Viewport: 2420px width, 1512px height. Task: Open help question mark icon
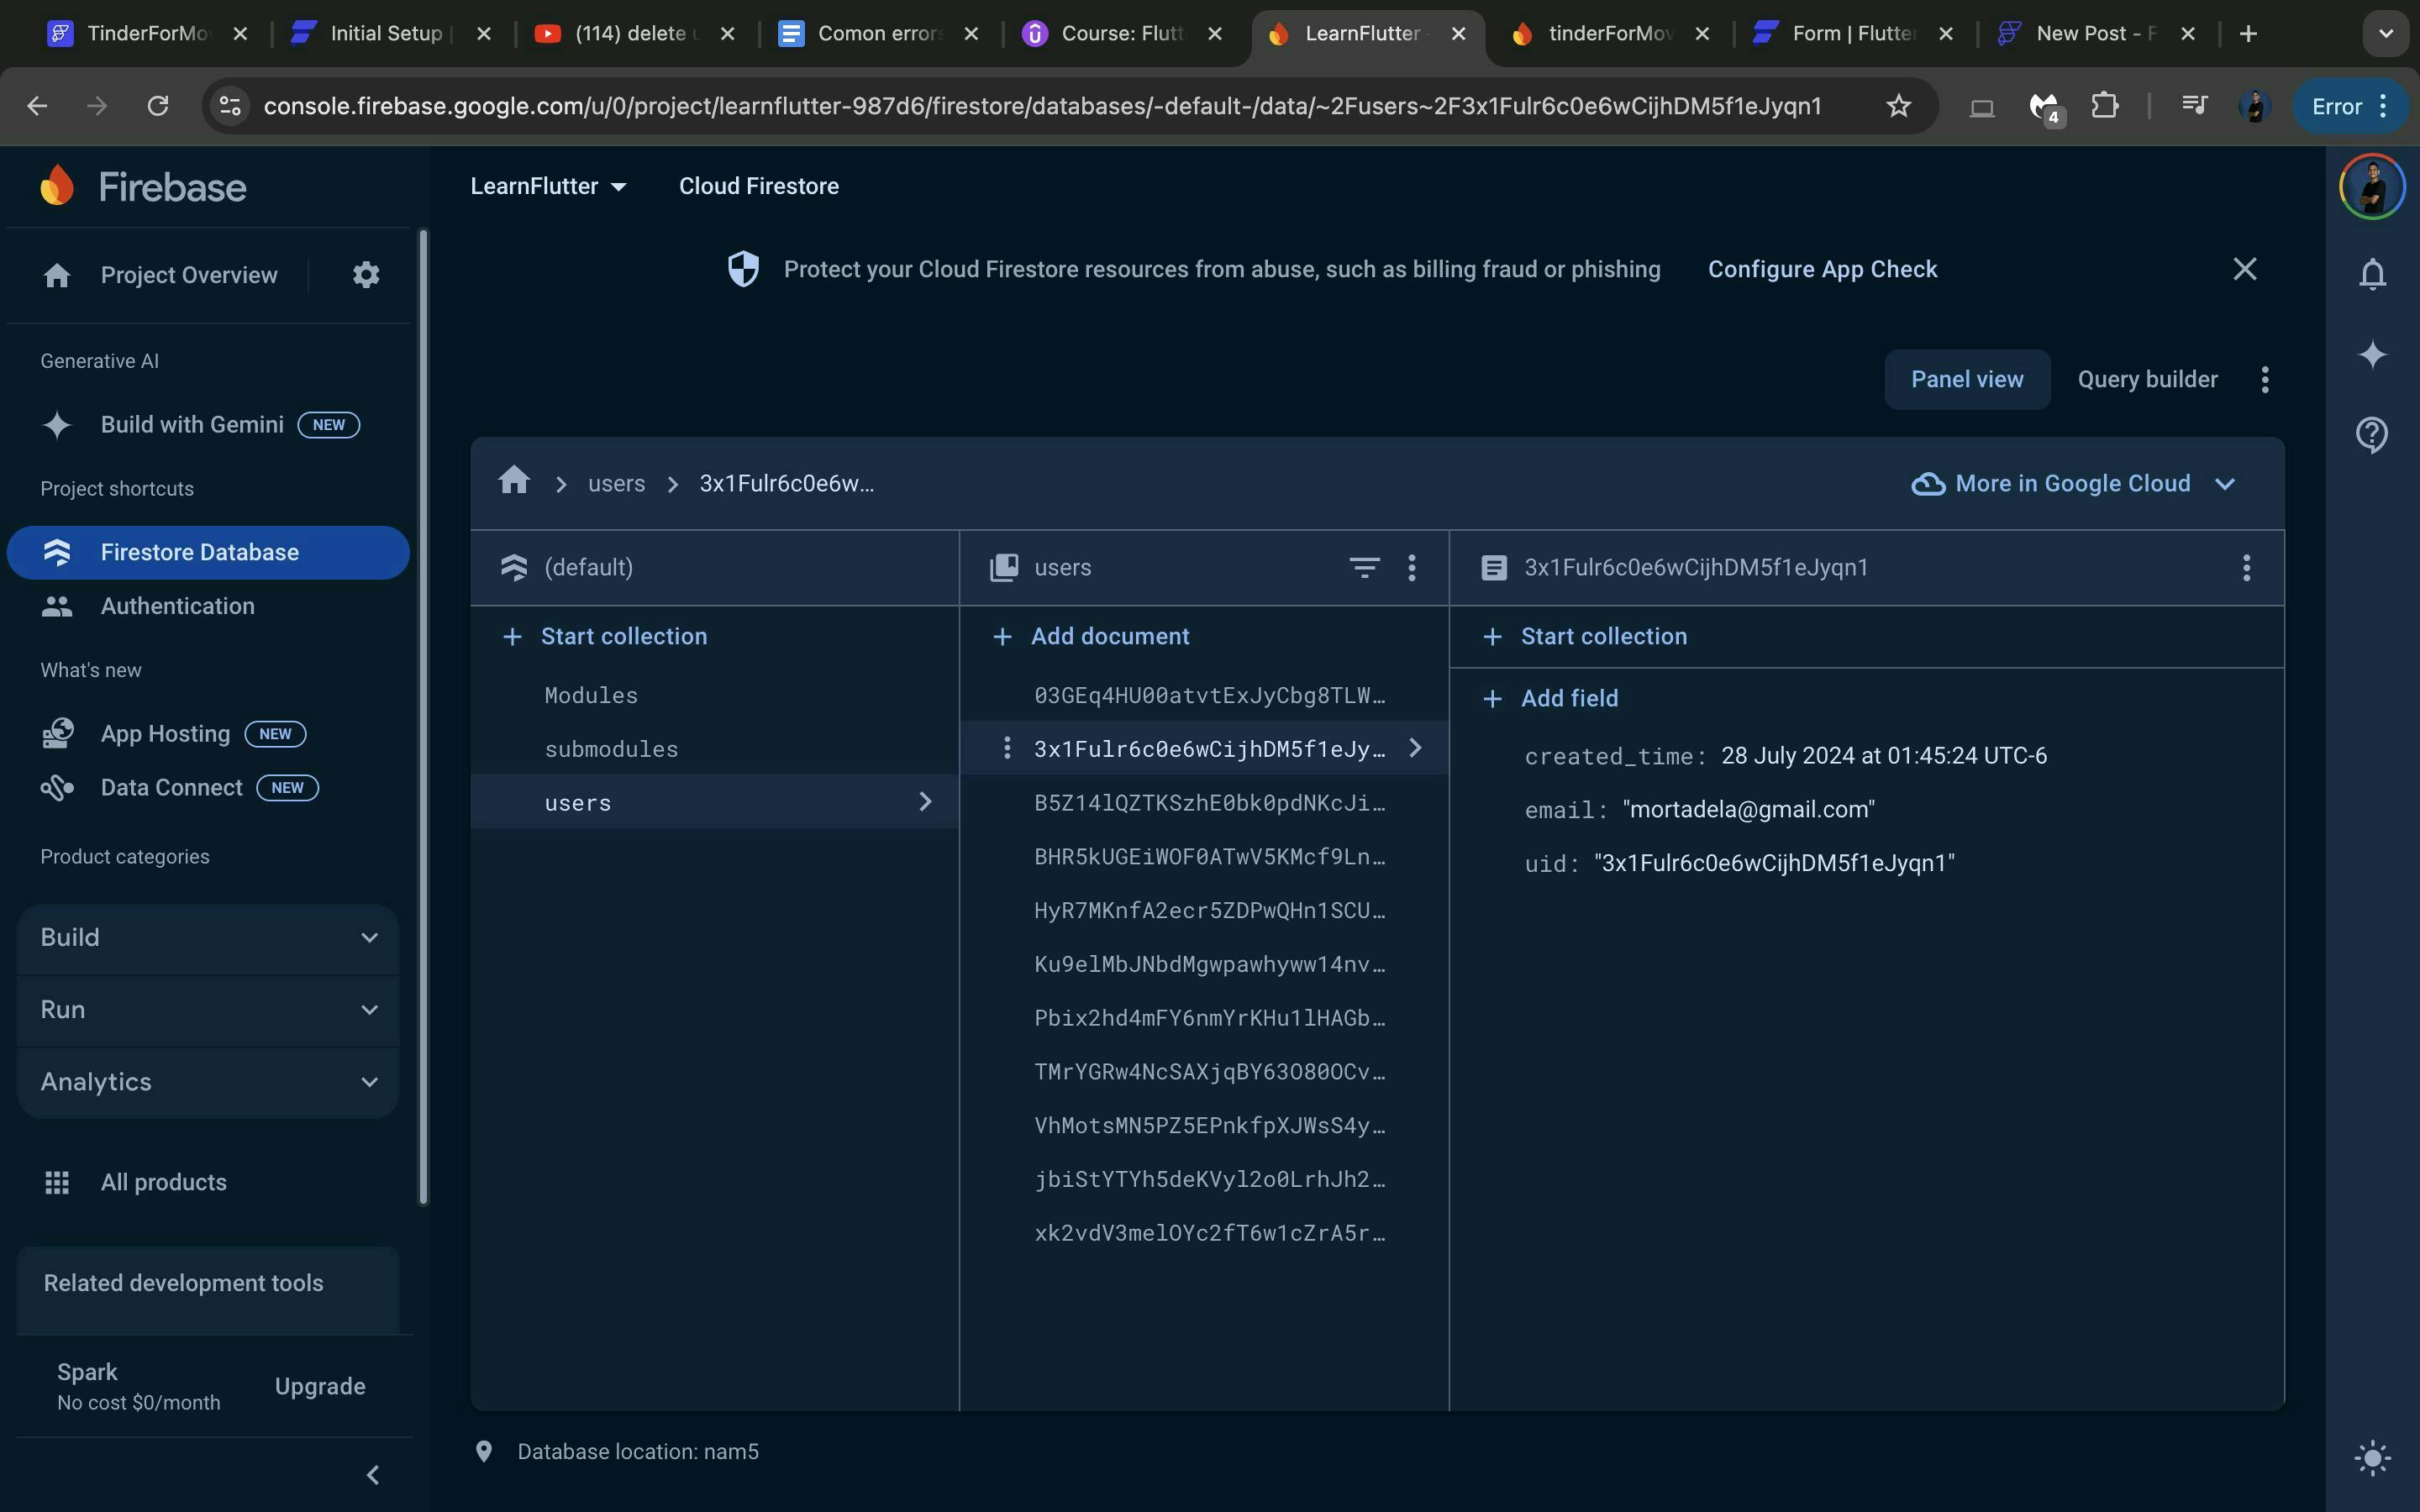[x=2372, y=435]
